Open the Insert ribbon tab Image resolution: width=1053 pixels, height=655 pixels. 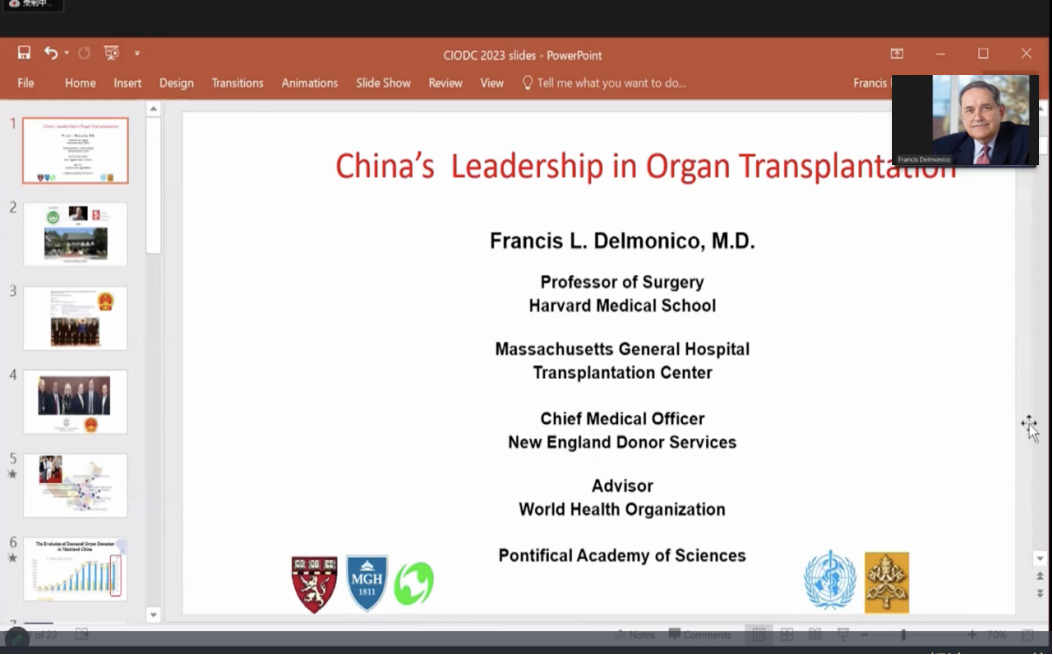128,83
